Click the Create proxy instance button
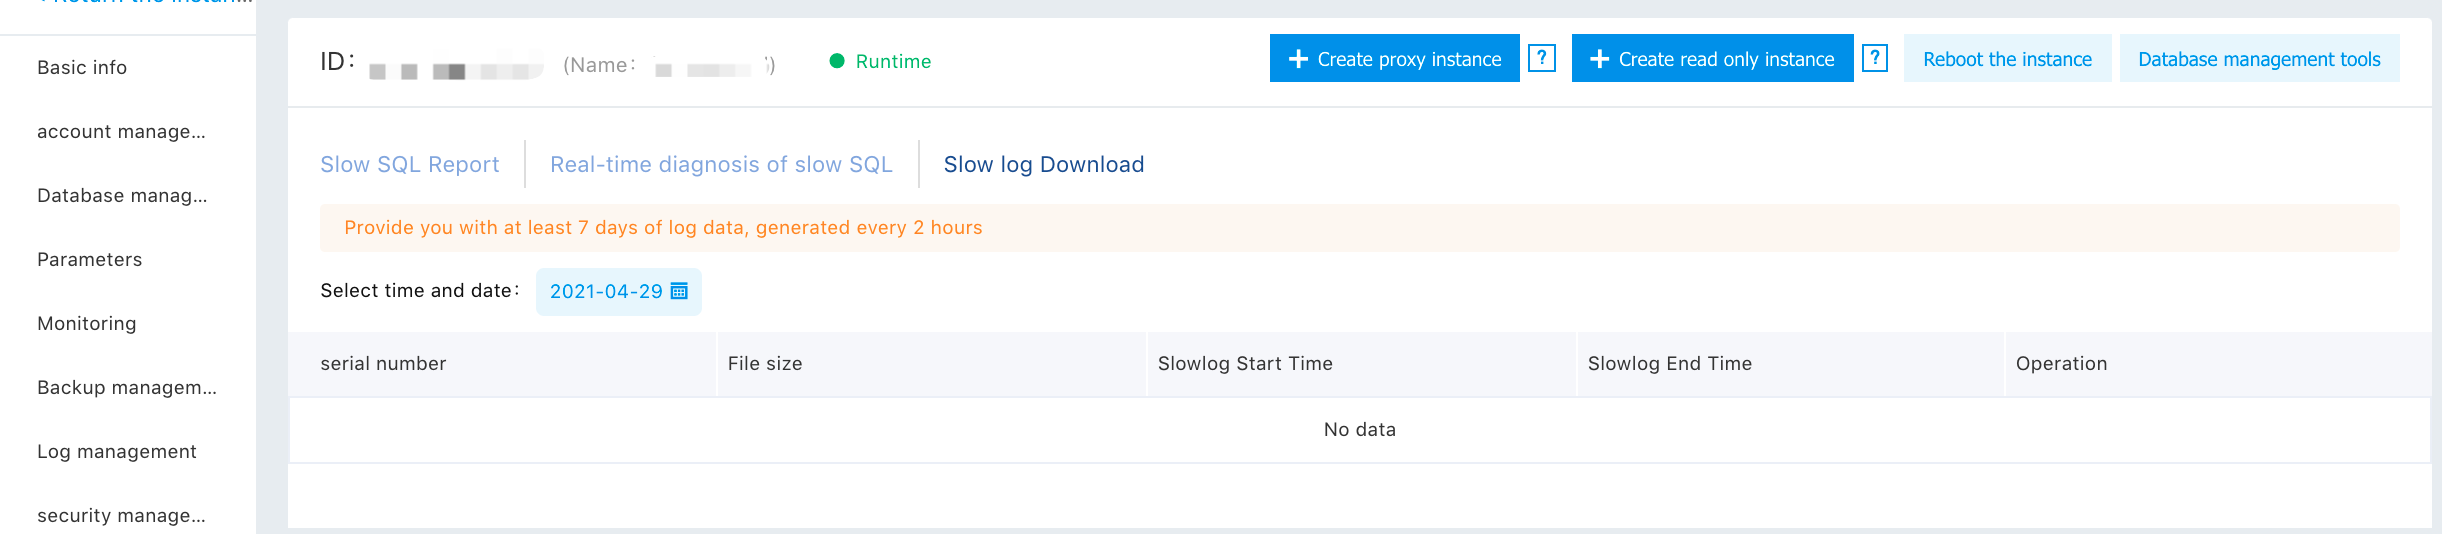This screenshot has width=2442, height=534. coord(1394,59)
